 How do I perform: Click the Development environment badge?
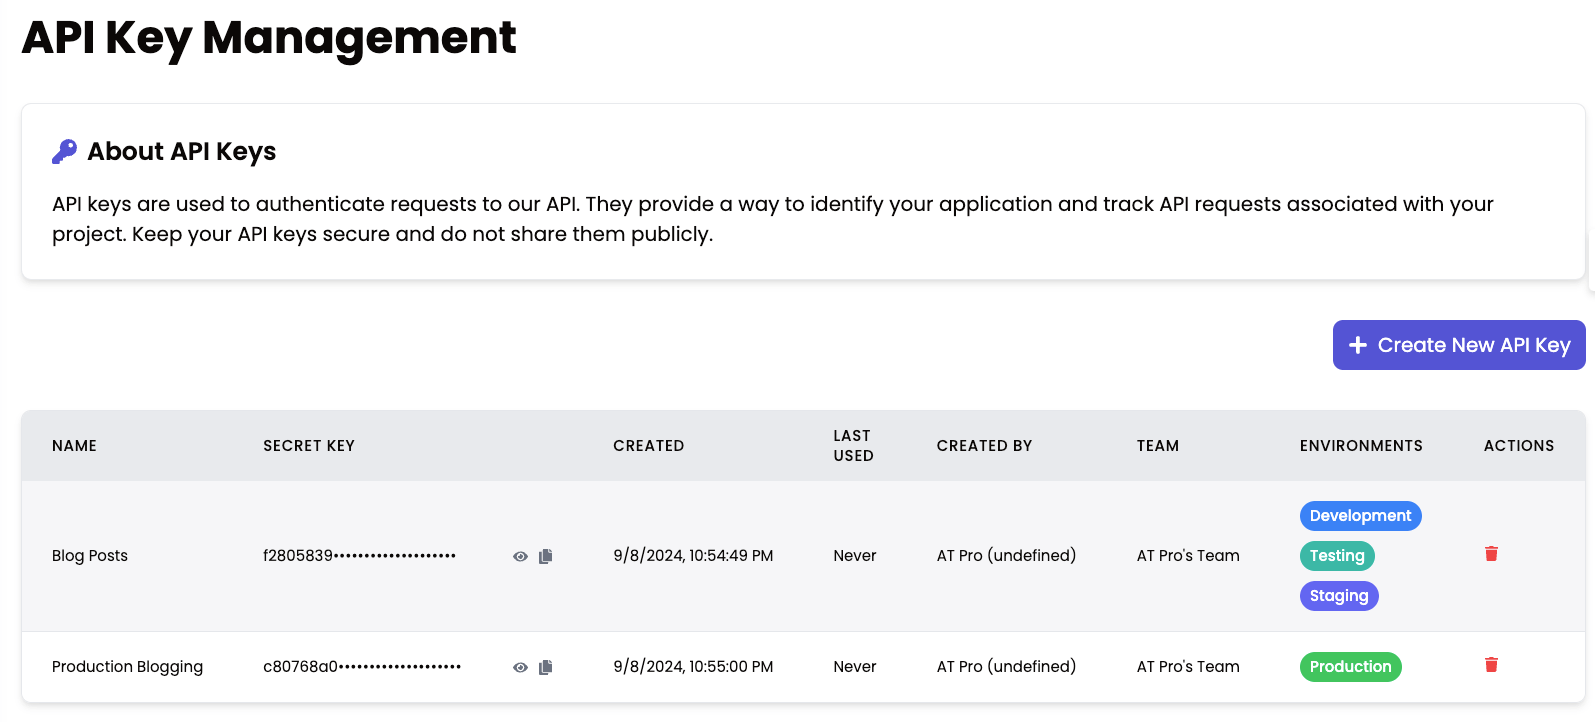click(x=1360, y=515)
